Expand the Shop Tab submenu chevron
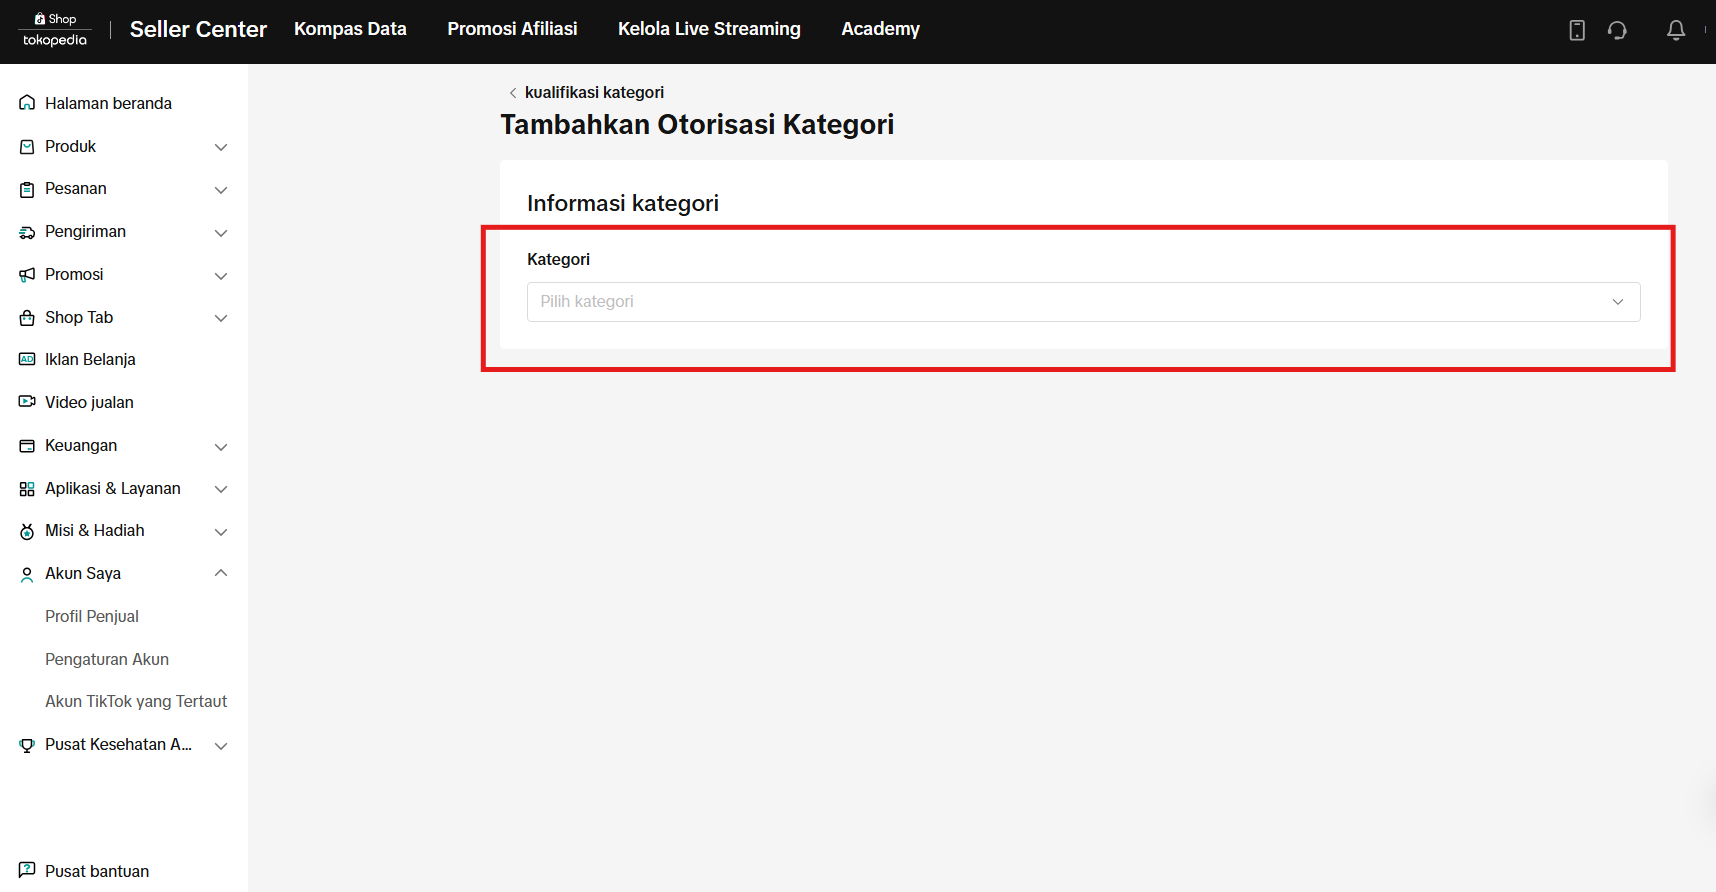This screenshot has height=892, width=1716. click(221, 318)
